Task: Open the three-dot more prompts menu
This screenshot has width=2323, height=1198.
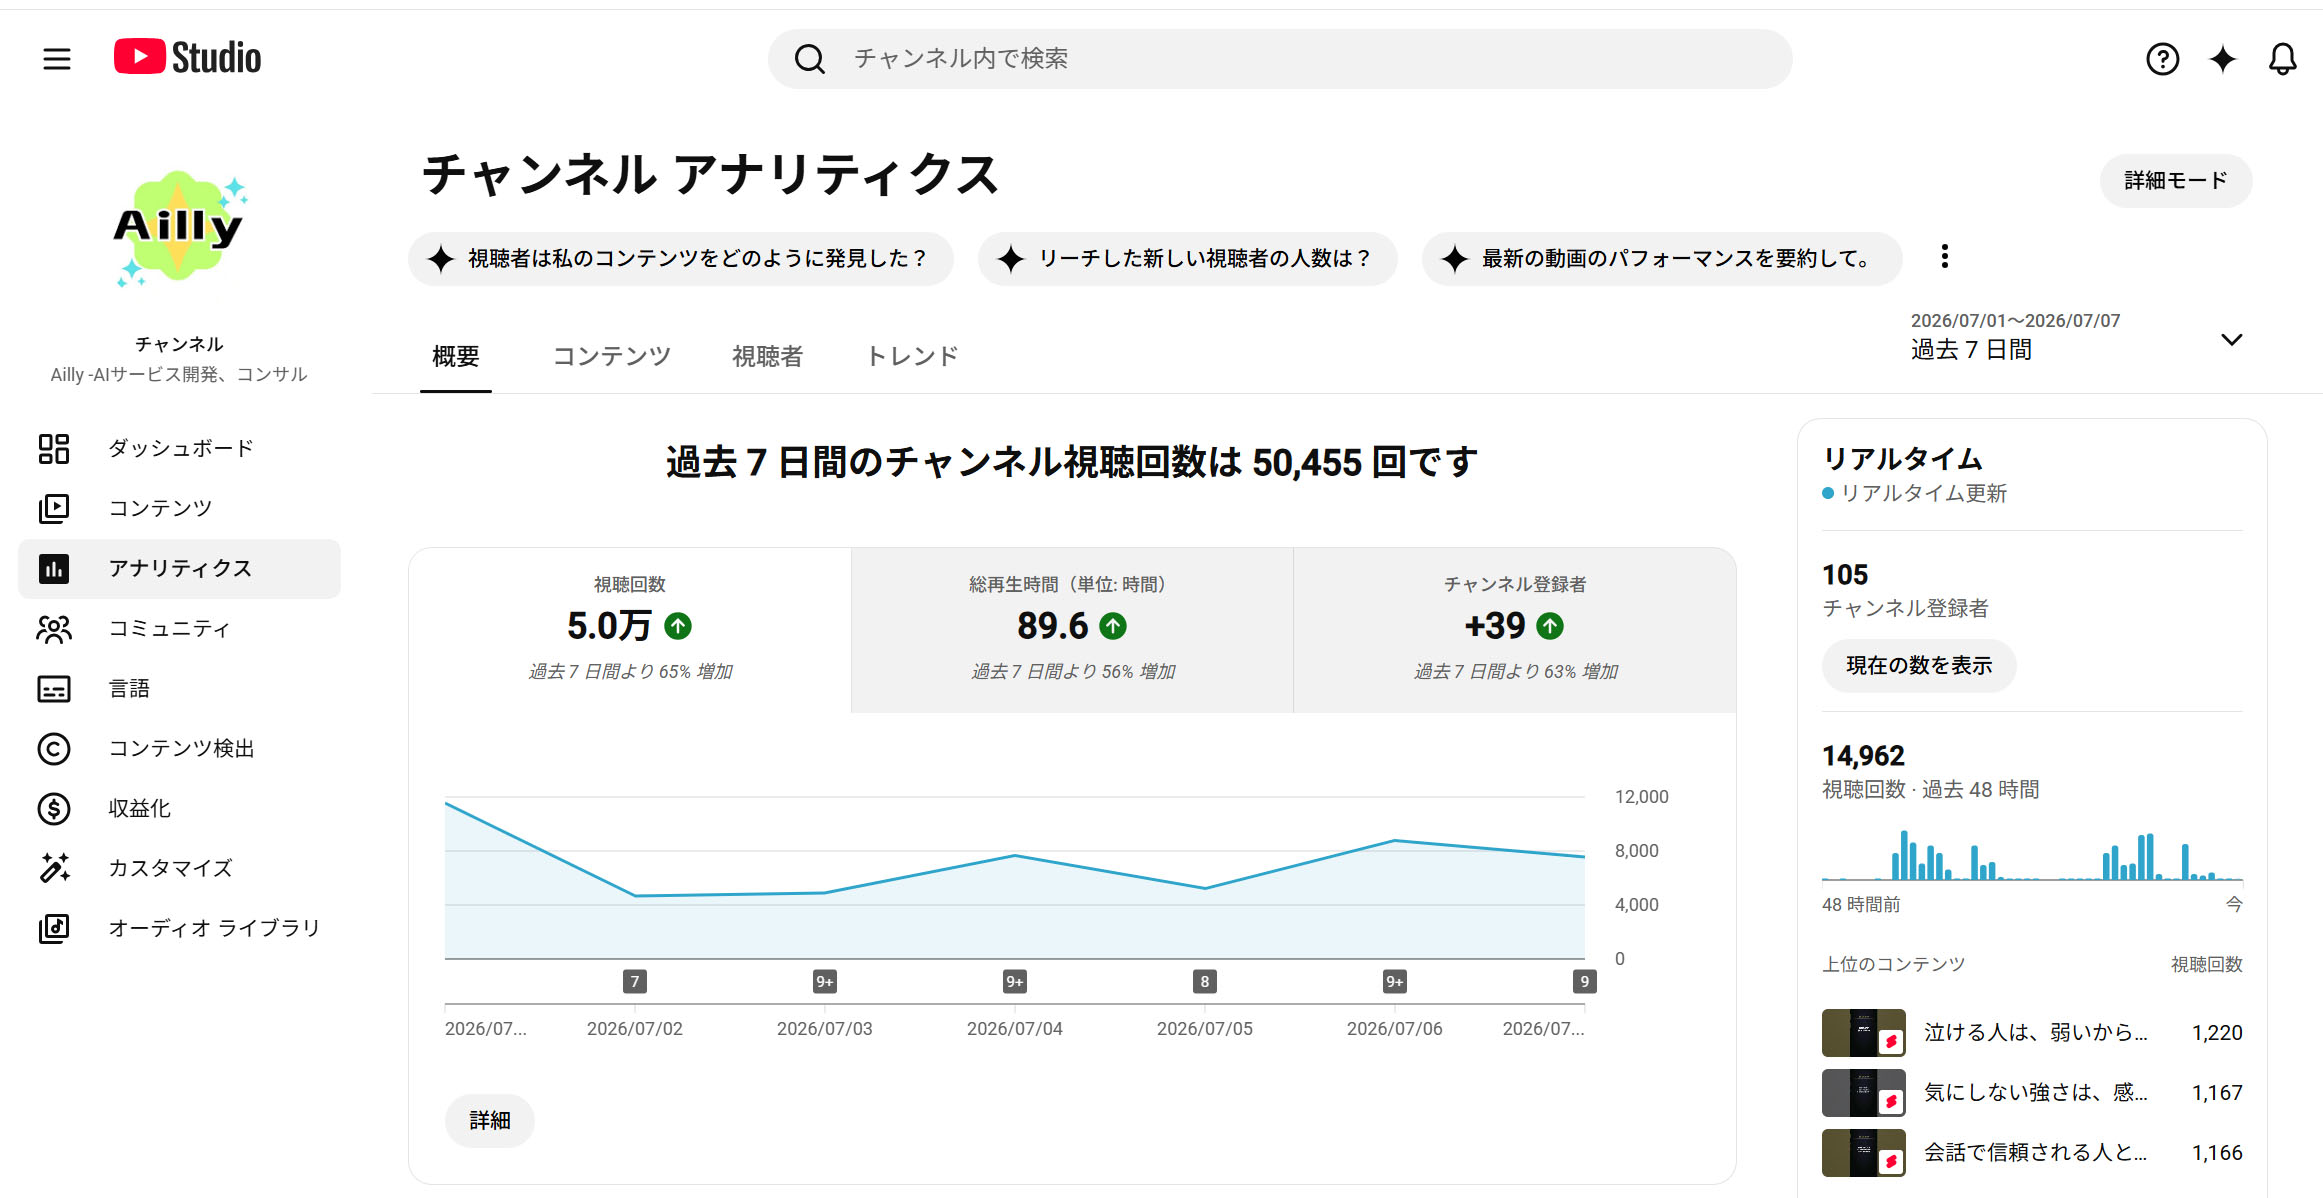Action: point(1945,257)
